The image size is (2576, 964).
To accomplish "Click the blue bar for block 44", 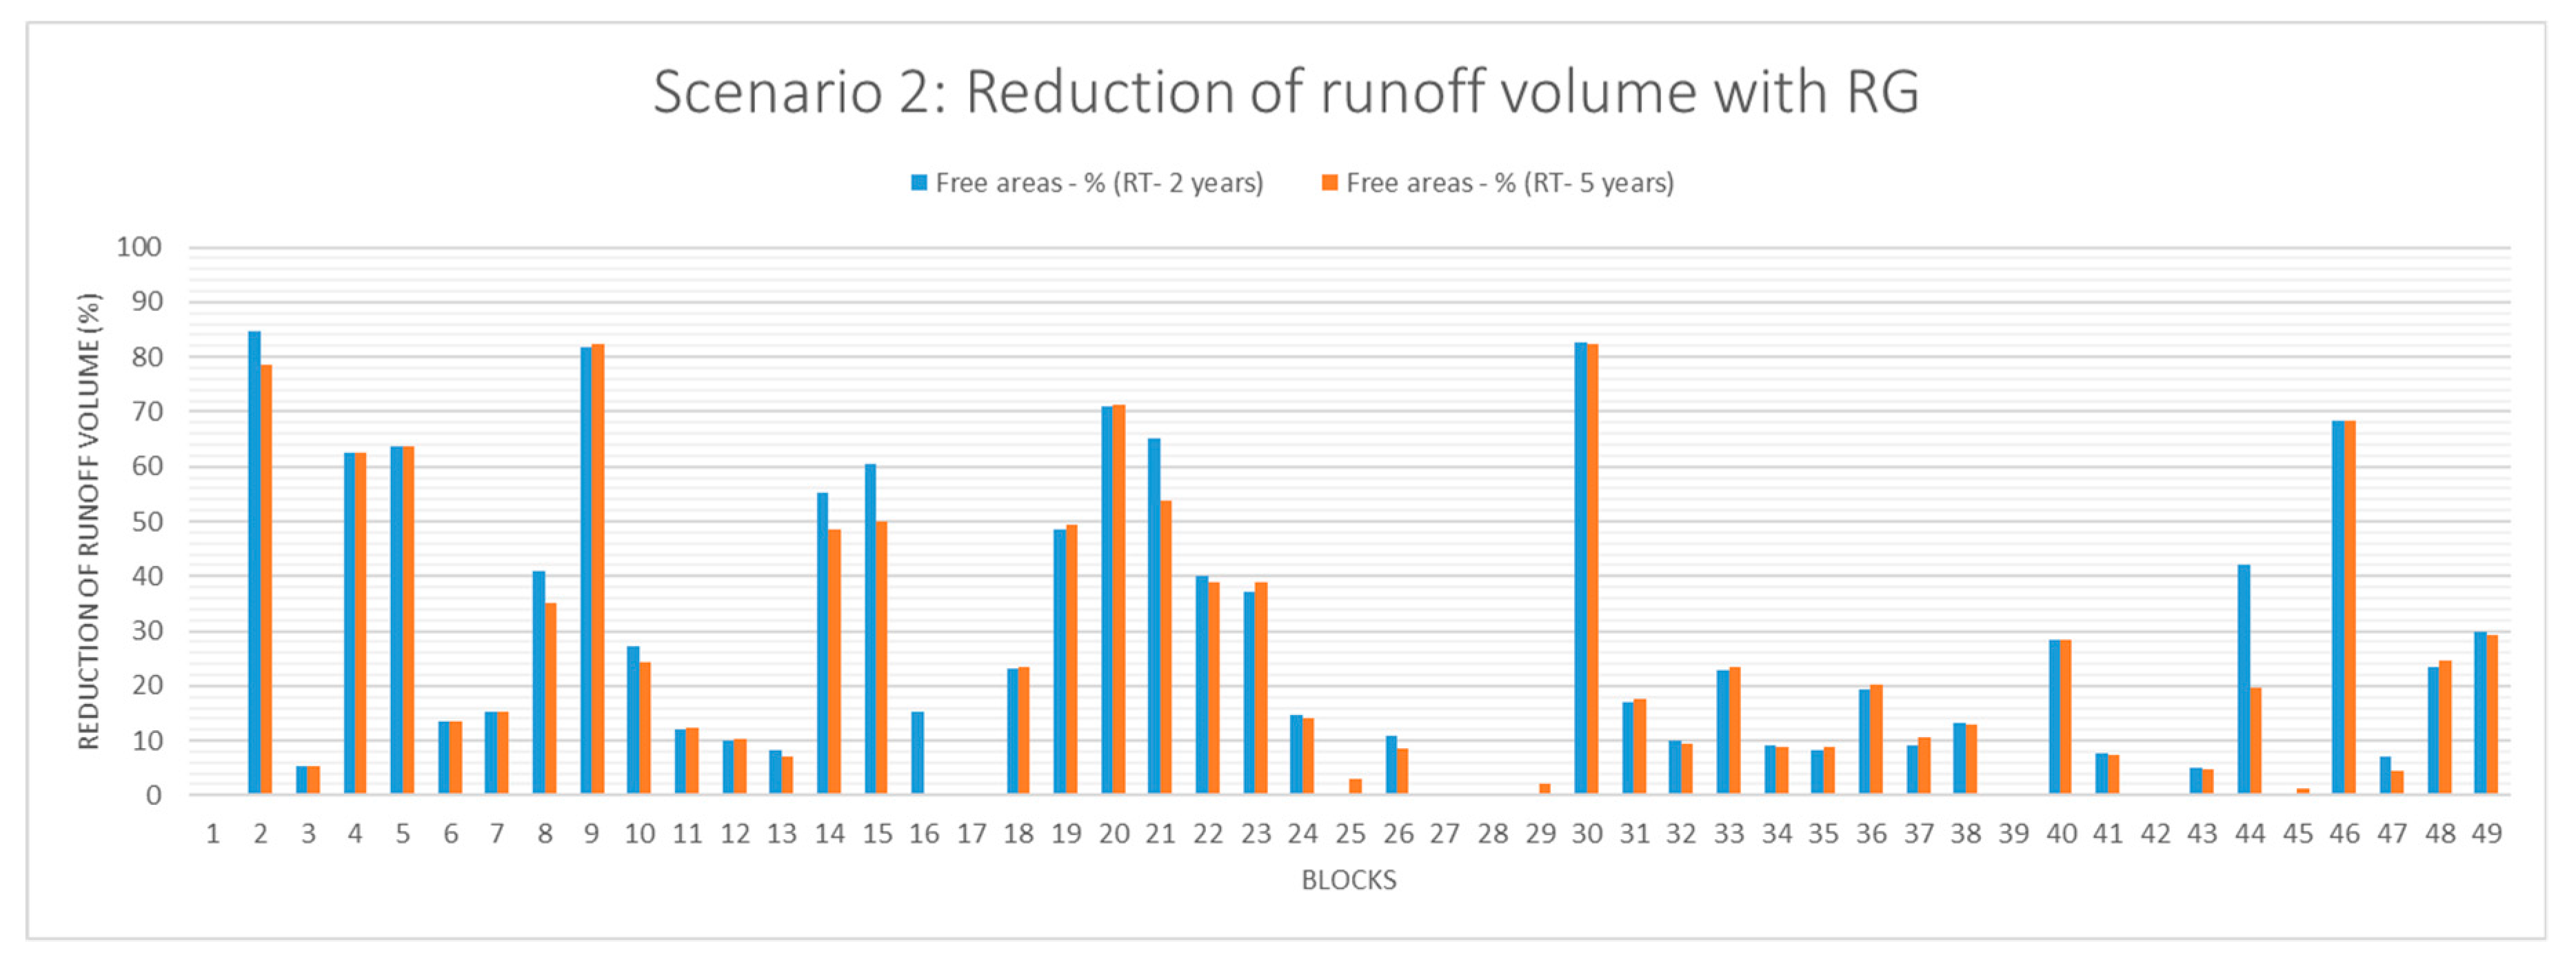I will (2243, 679).
